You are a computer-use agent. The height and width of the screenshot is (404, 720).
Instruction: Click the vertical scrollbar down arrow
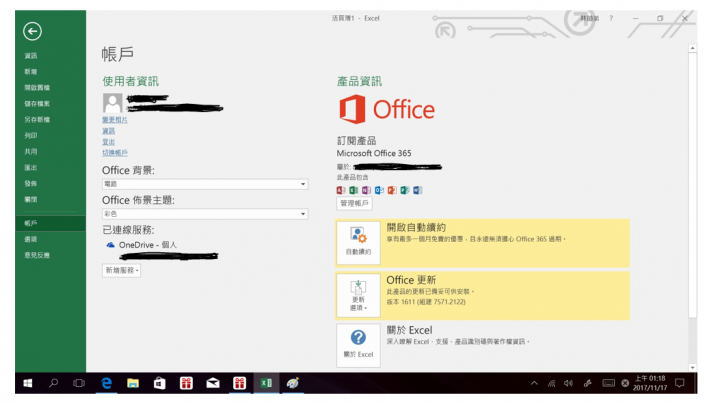(x=692, y=367)
